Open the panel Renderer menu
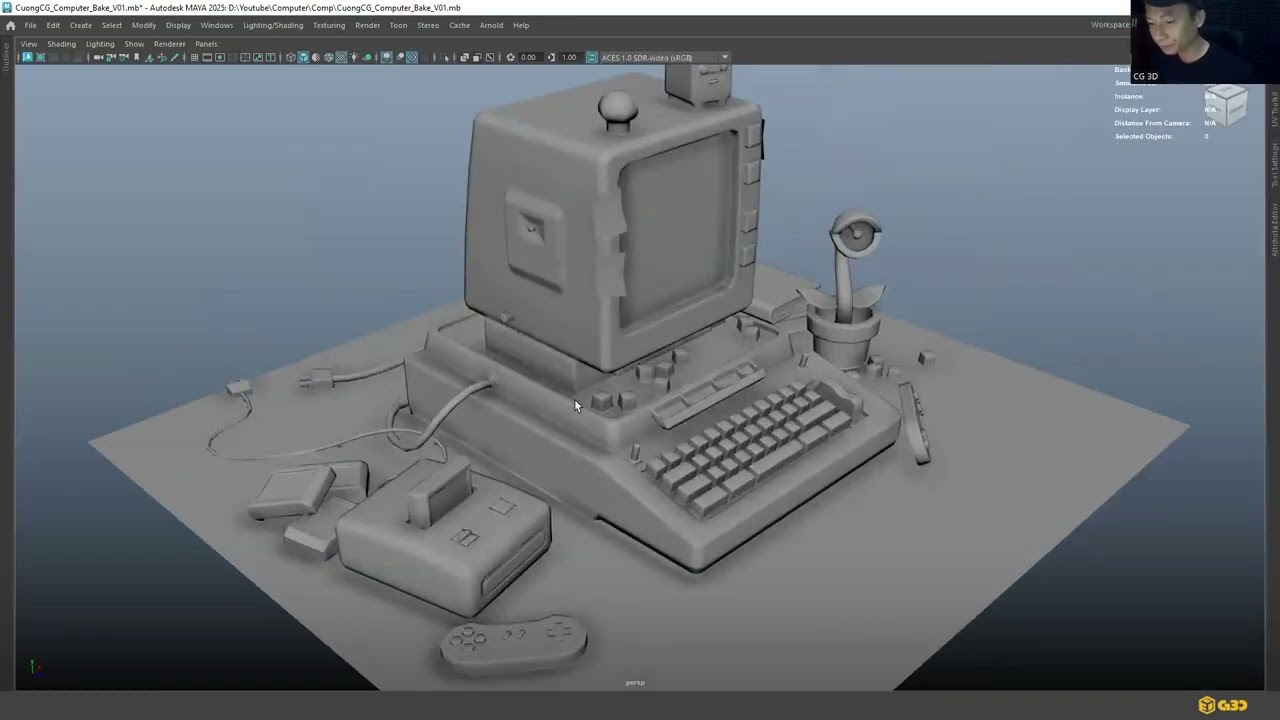 tap(169, 44)
